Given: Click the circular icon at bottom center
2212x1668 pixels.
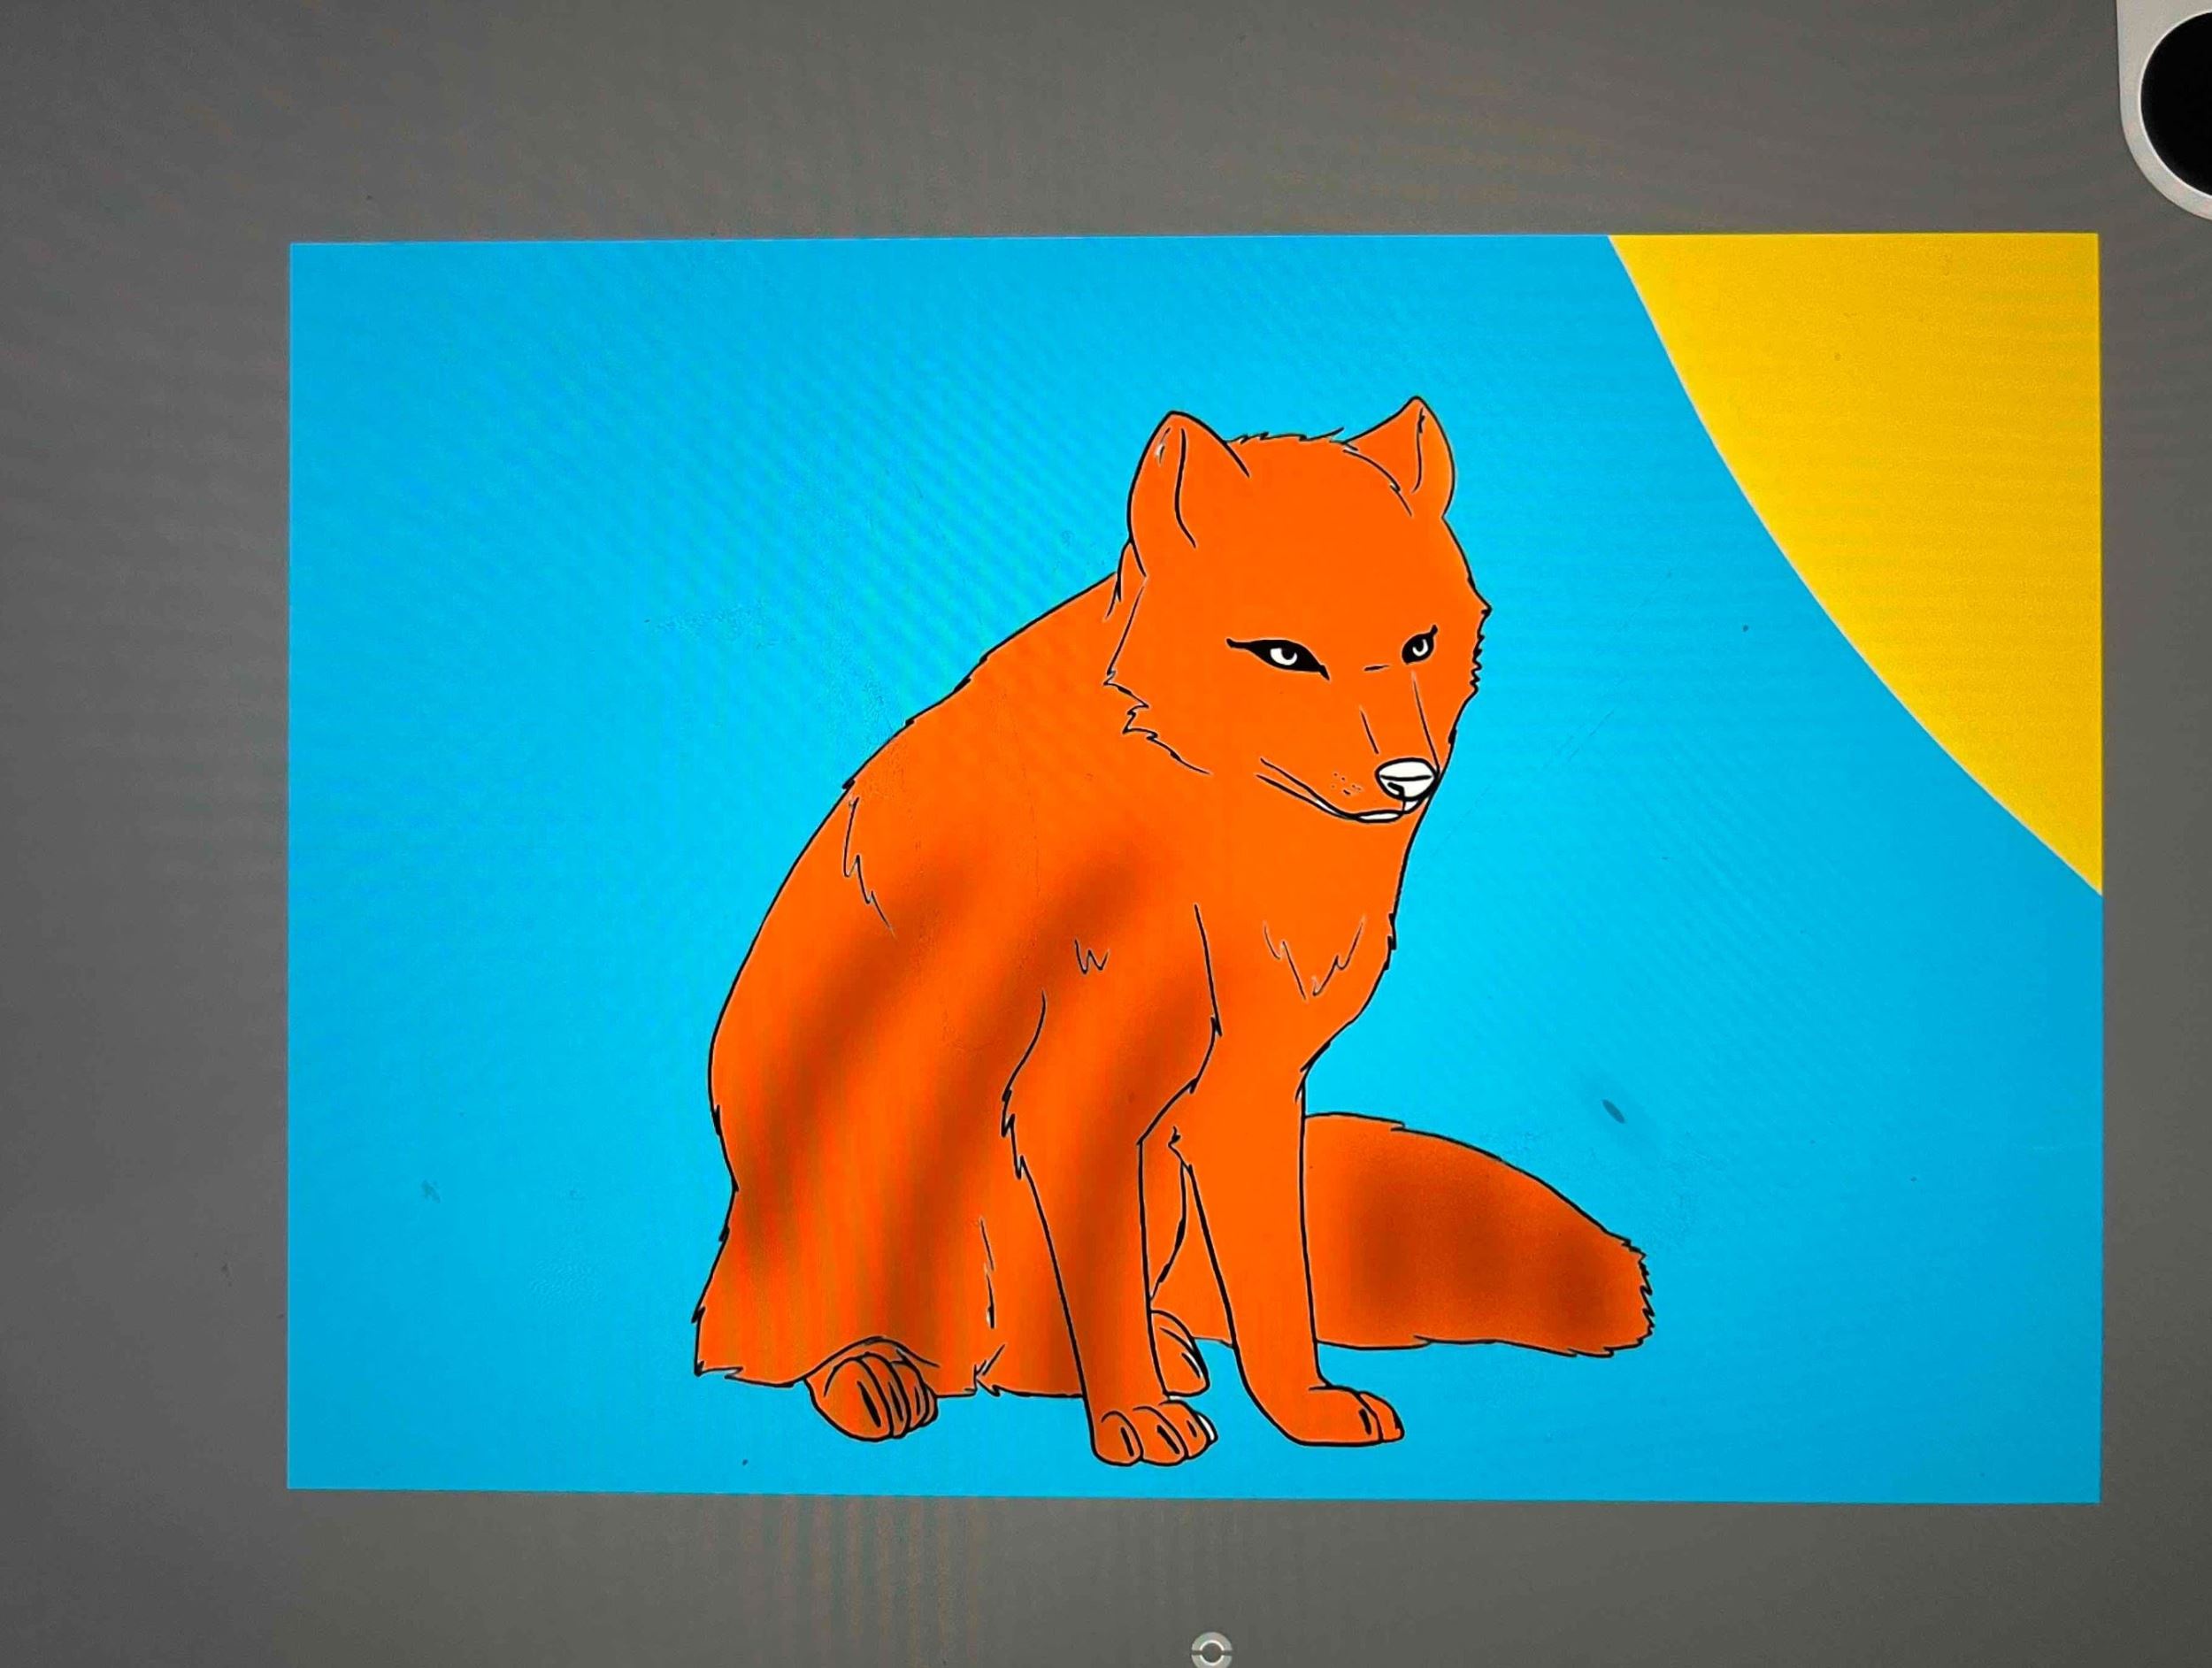Looking at the screenshot, I should 1212,1649.
